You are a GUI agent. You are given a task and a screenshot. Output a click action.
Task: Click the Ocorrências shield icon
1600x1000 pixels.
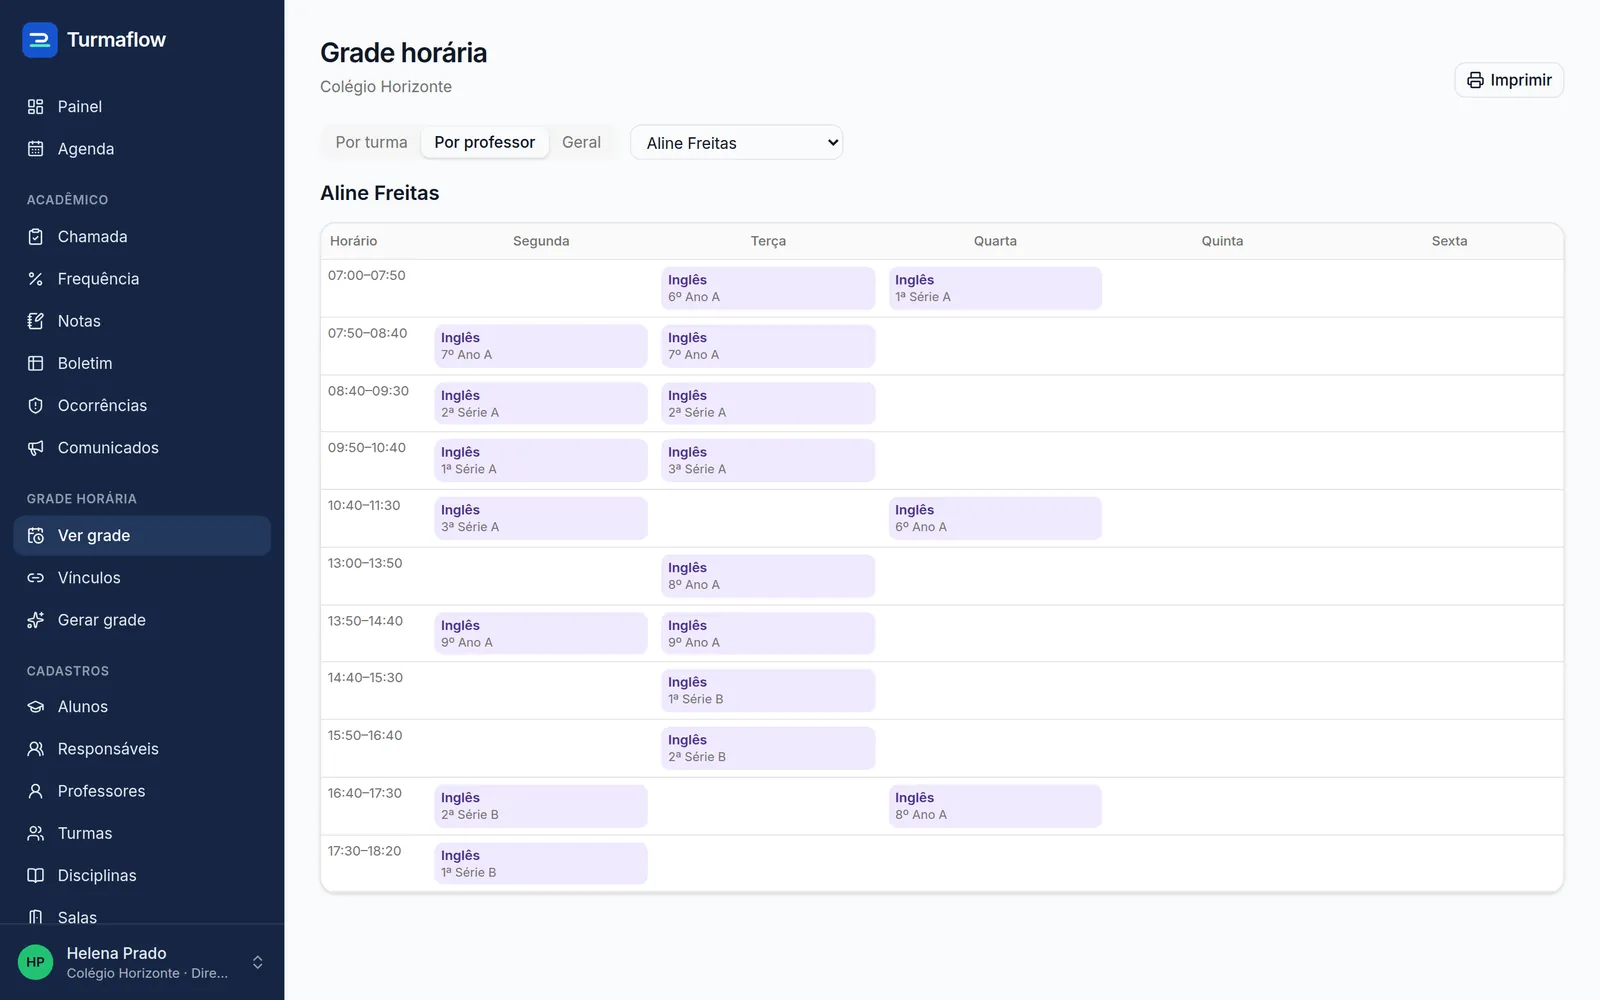36,405
